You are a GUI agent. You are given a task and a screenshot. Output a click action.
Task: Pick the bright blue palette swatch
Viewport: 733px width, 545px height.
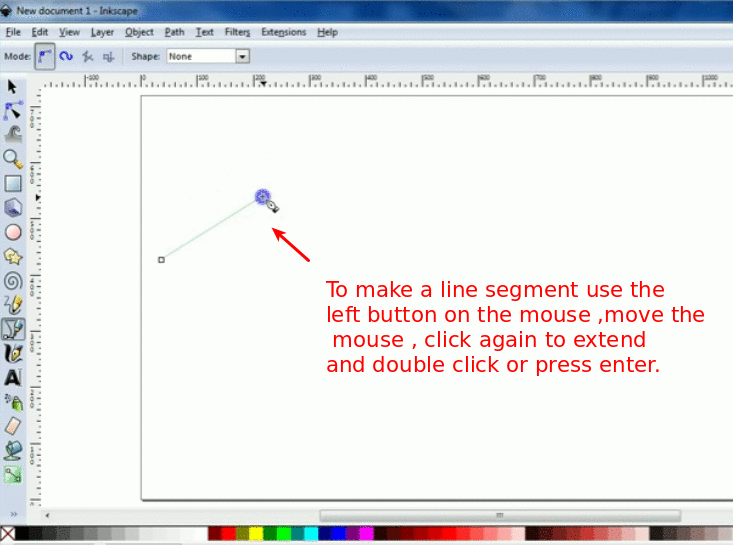[x=339, y=533]
